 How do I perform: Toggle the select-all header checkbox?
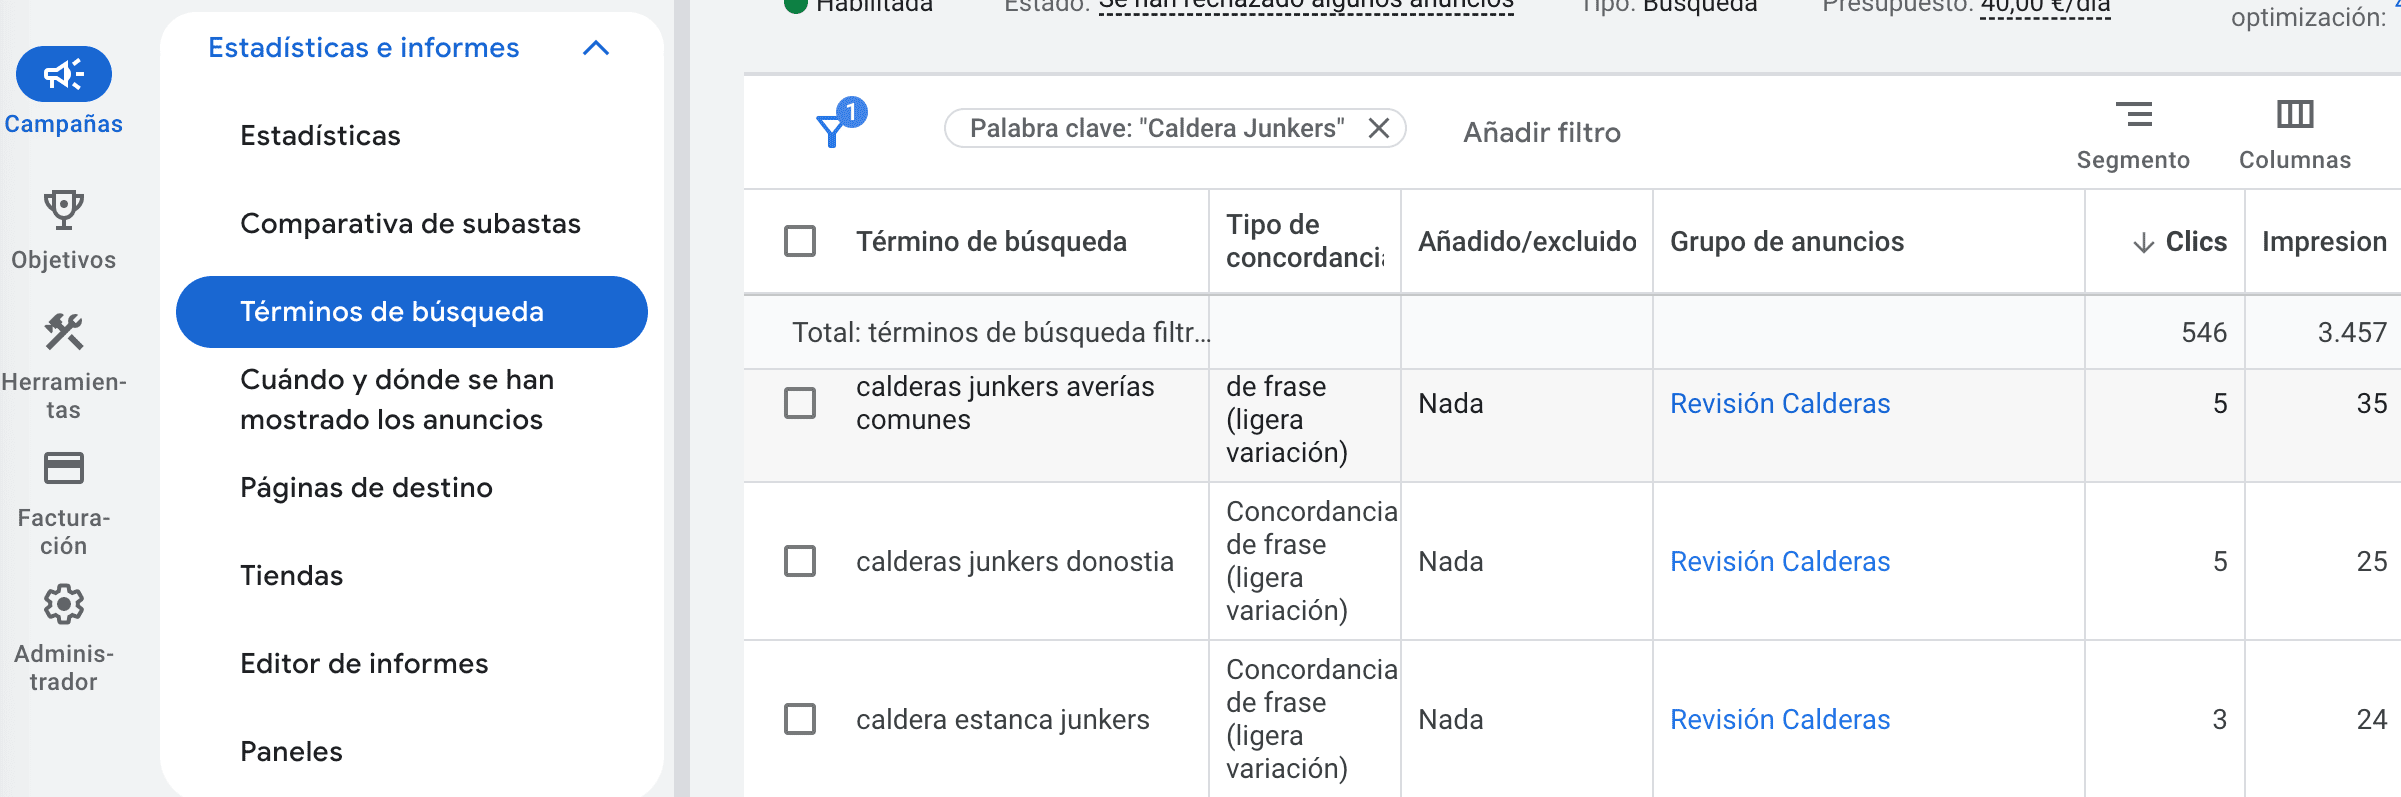(x=800, y=241)
